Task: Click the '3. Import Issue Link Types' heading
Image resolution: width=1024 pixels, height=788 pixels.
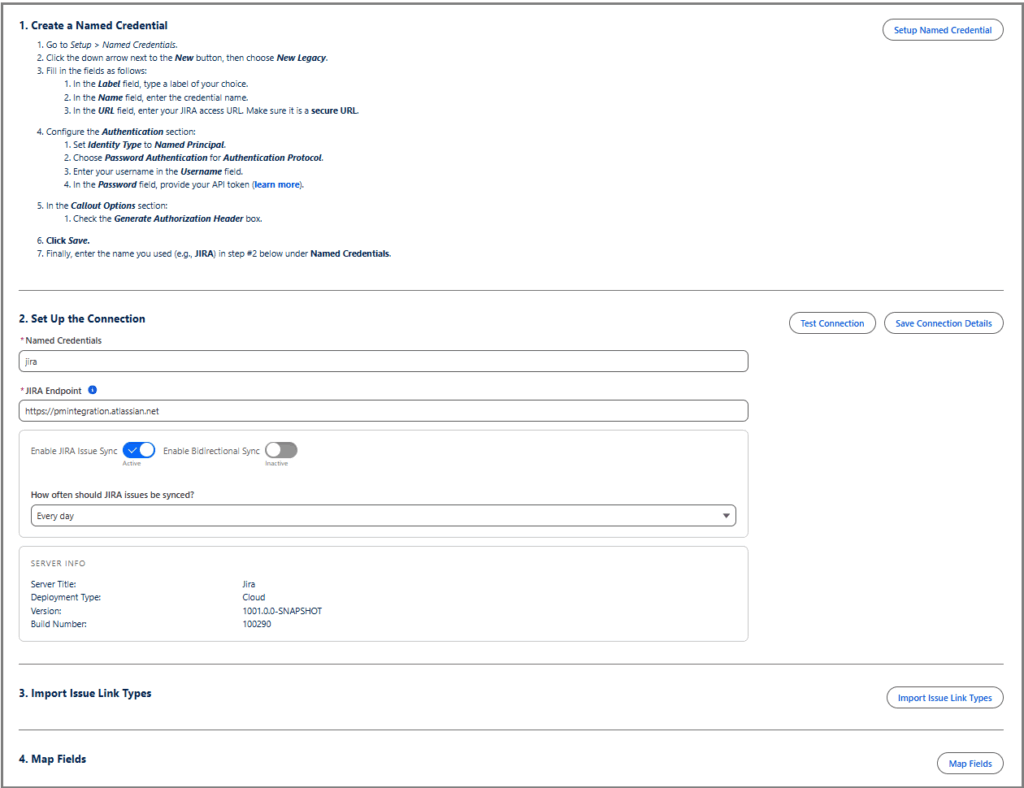Action: pyautogui.click(x=85, y=693)
